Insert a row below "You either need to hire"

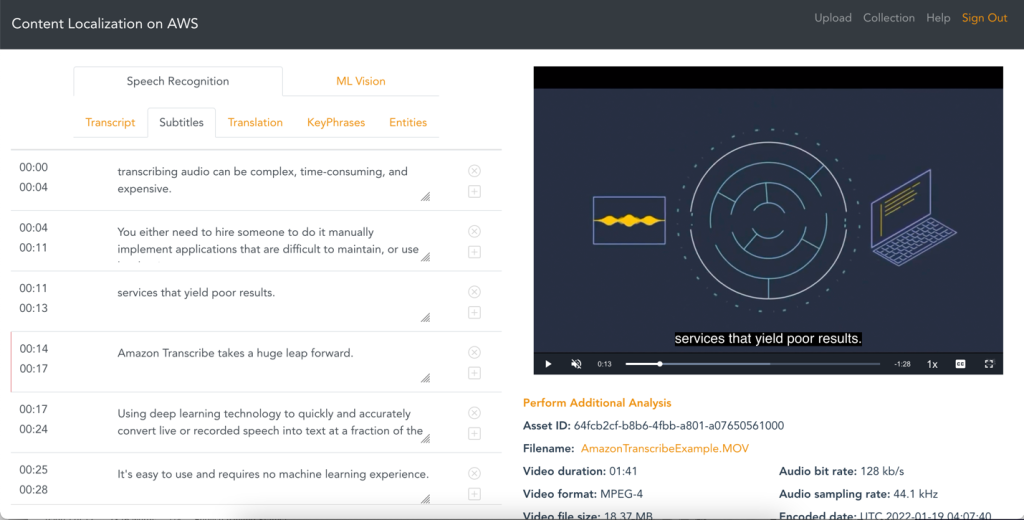coord(475,252)
